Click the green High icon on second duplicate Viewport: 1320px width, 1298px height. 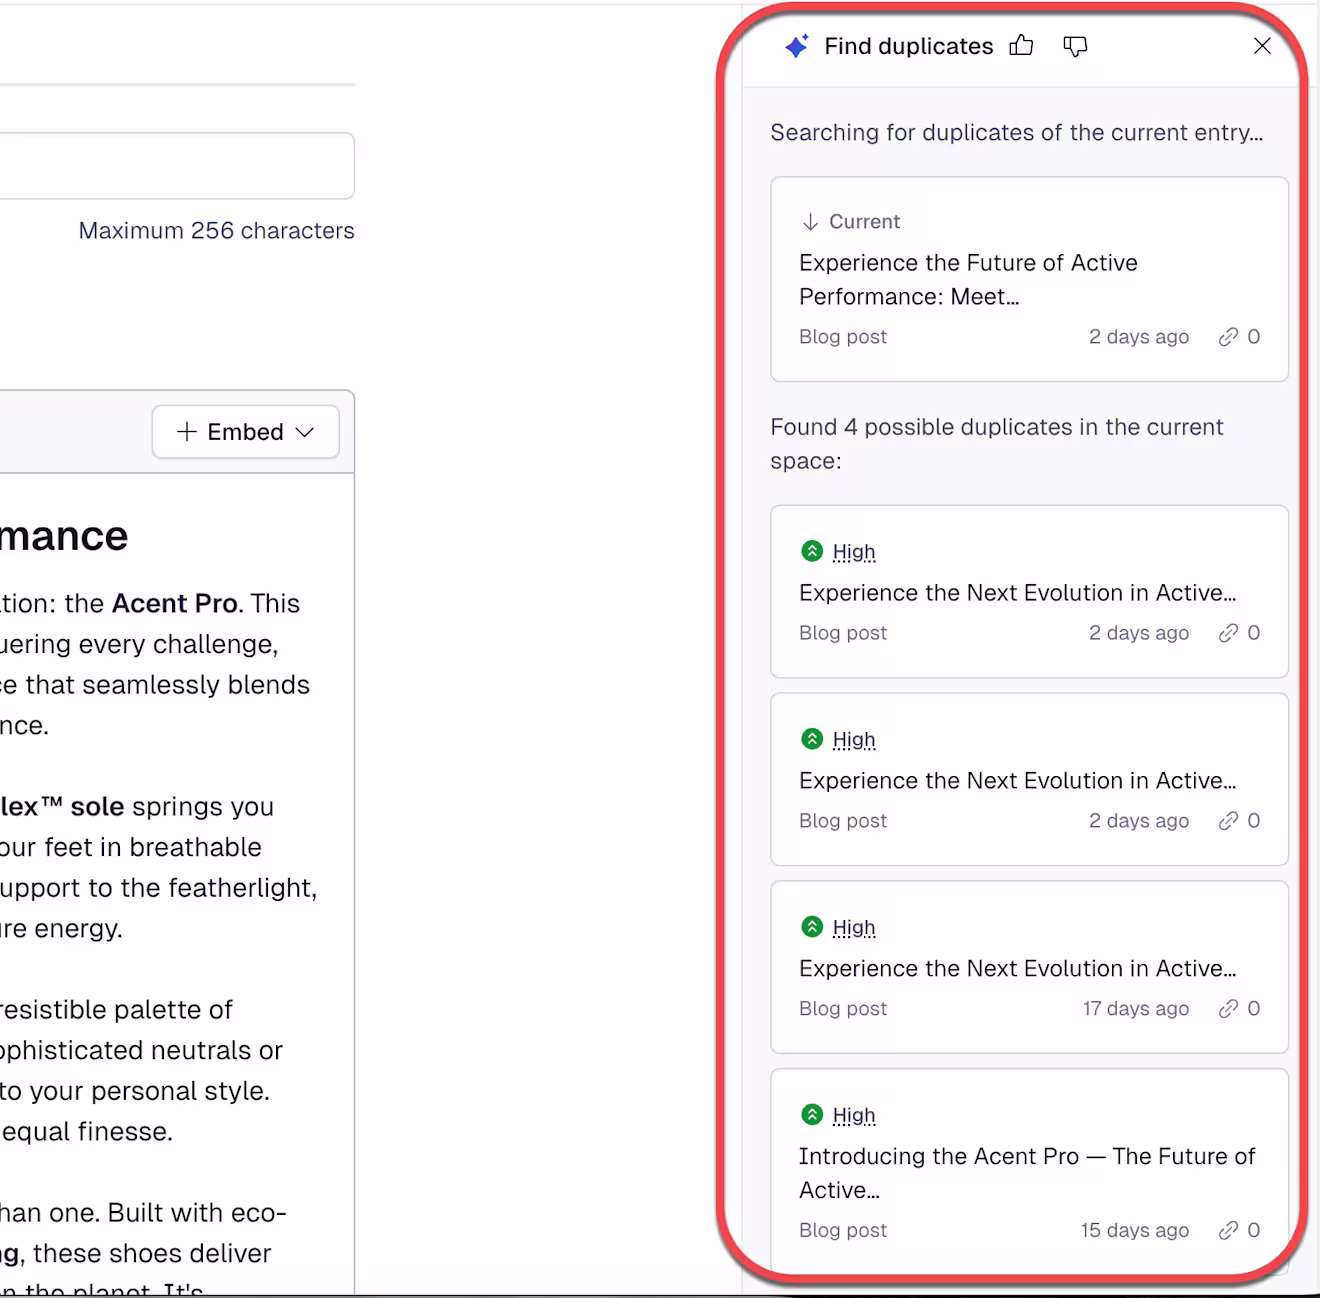tap(812, 739)
